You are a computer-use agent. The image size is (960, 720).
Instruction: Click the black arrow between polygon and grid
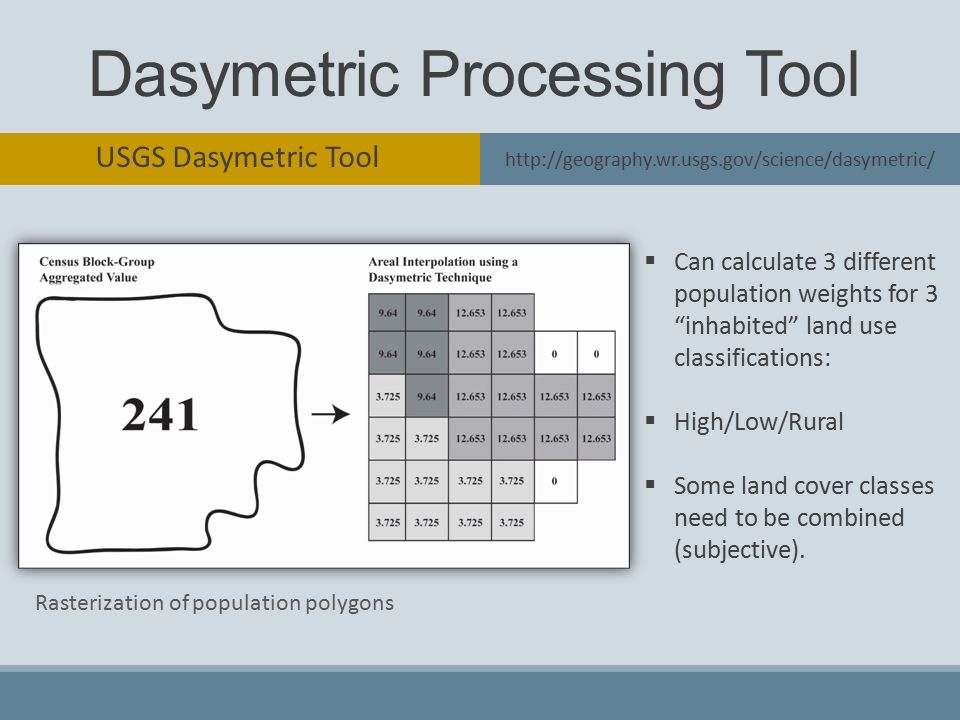[331, 414]
